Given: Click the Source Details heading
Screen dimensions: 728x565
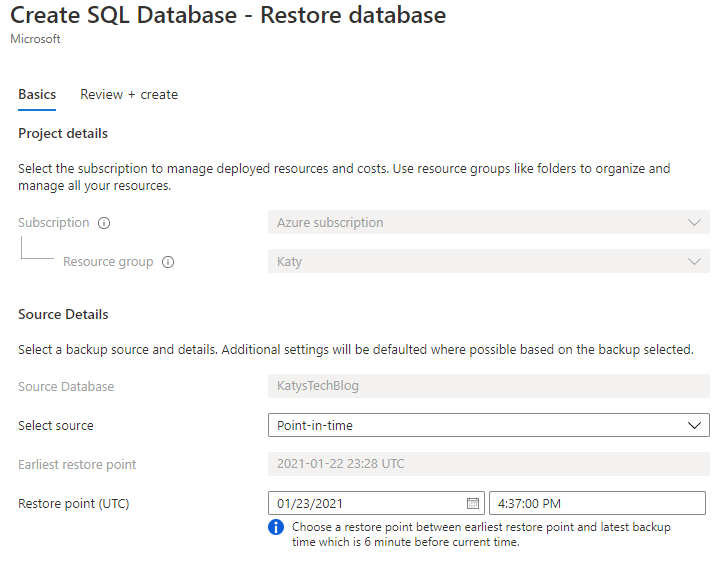Looking at the screenshot, I should click(63, 314).
